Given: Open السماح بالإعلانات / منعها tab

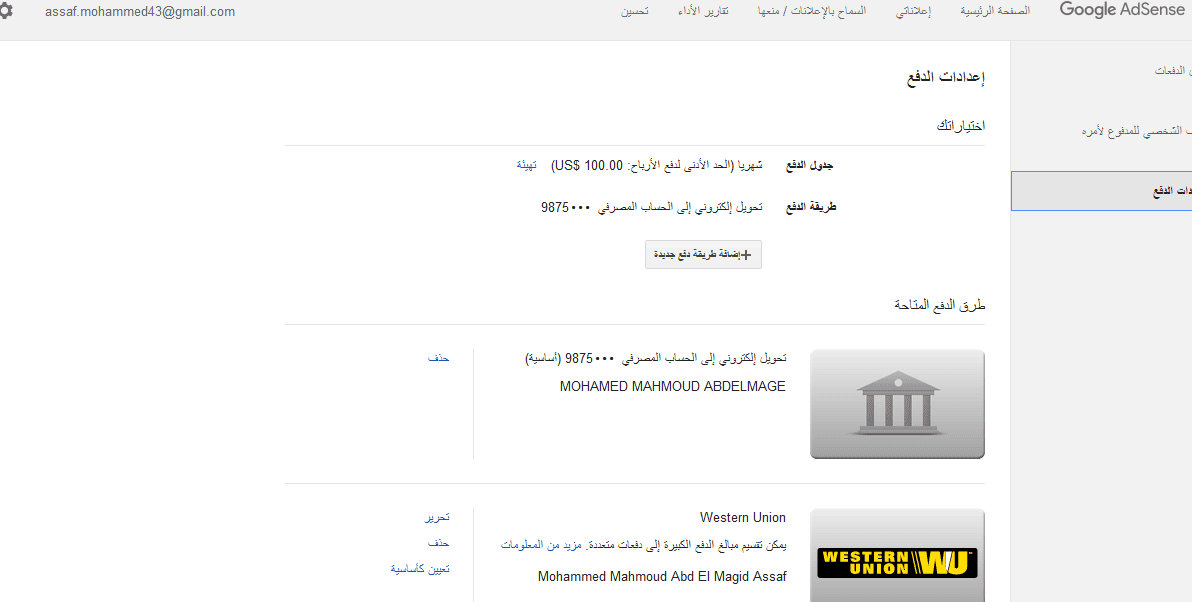Looking at the screenshot, I should (812, 11).
